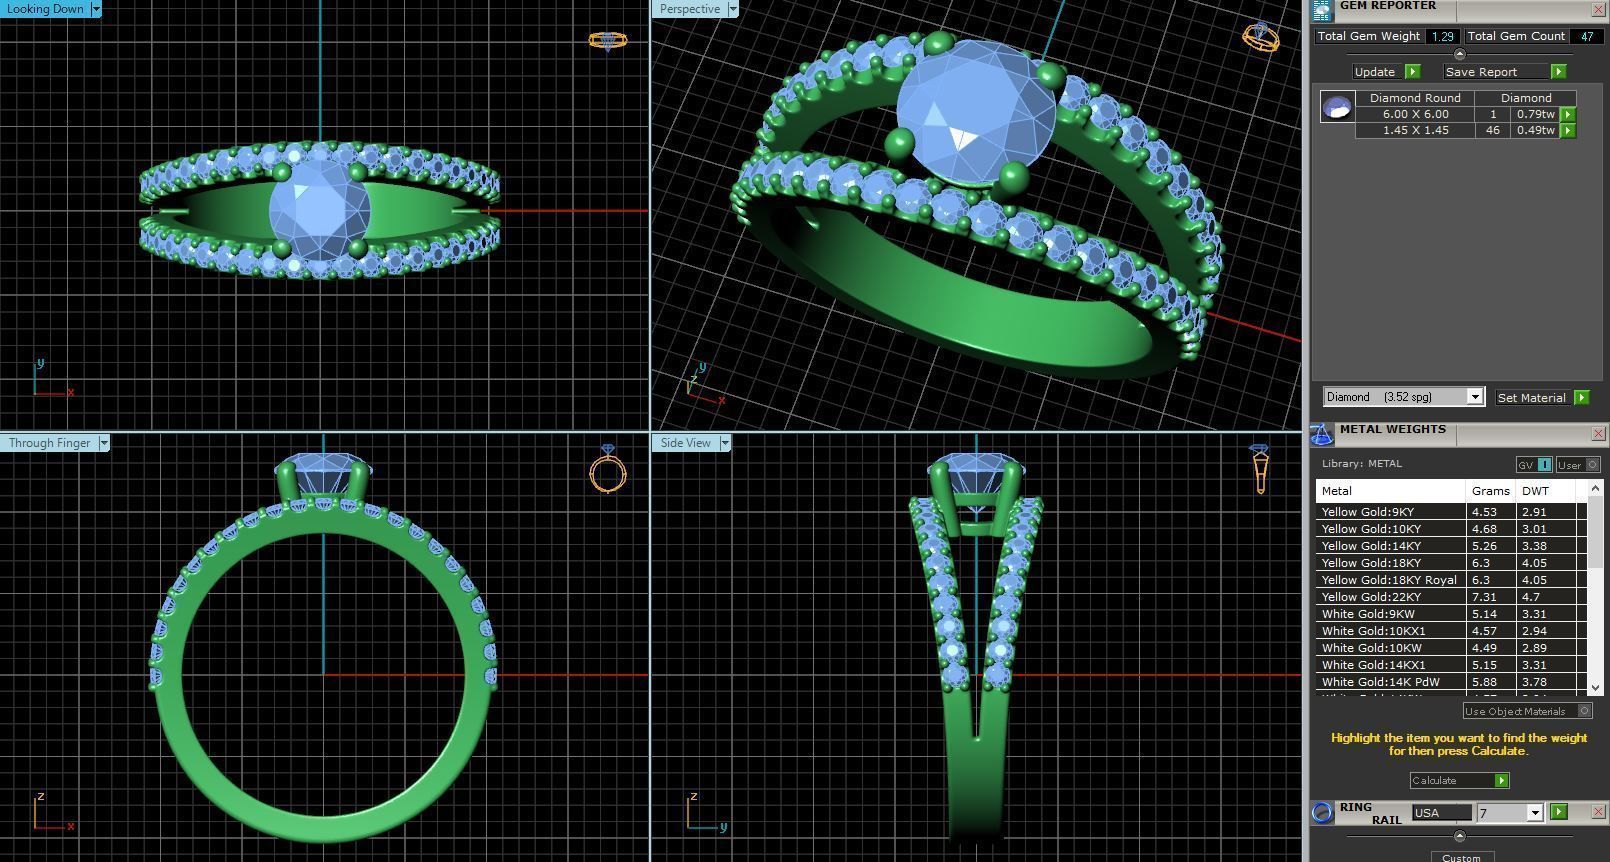
Task: Select the White Gold:10KW row
Action: [x=1450, y=648]
